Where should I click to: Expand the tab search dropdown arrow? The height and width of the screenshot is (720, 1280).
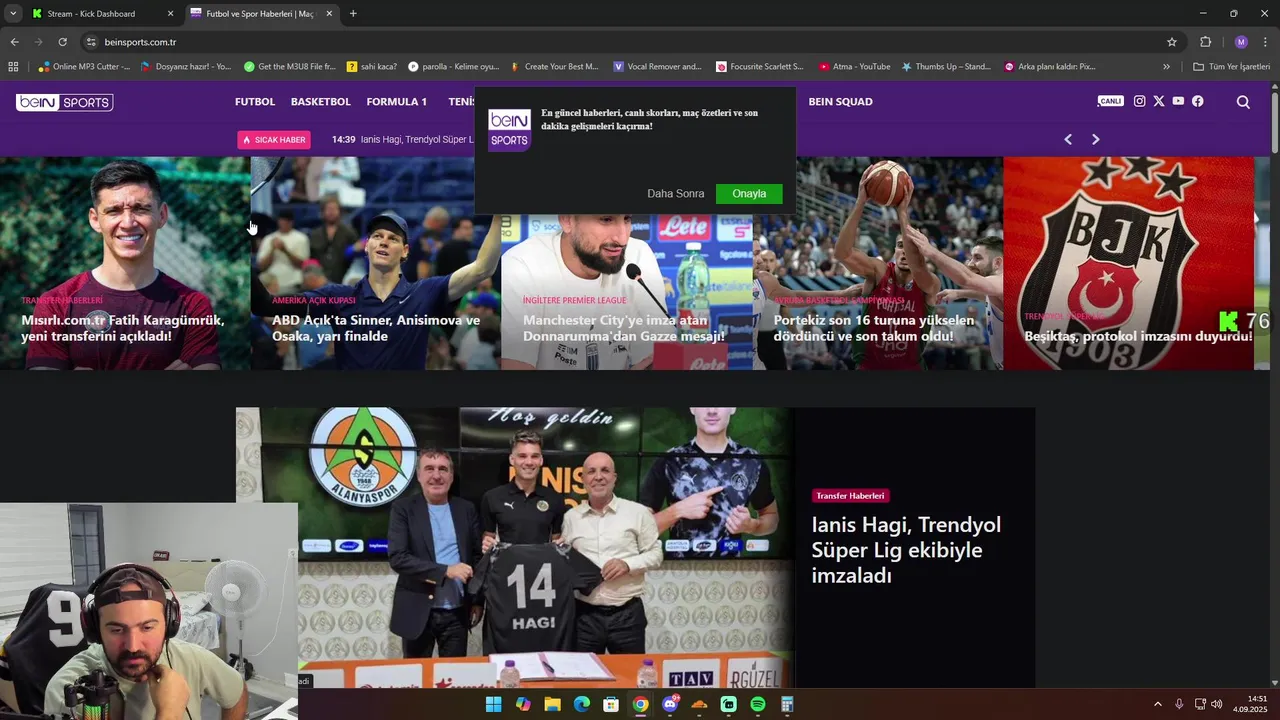13,14
